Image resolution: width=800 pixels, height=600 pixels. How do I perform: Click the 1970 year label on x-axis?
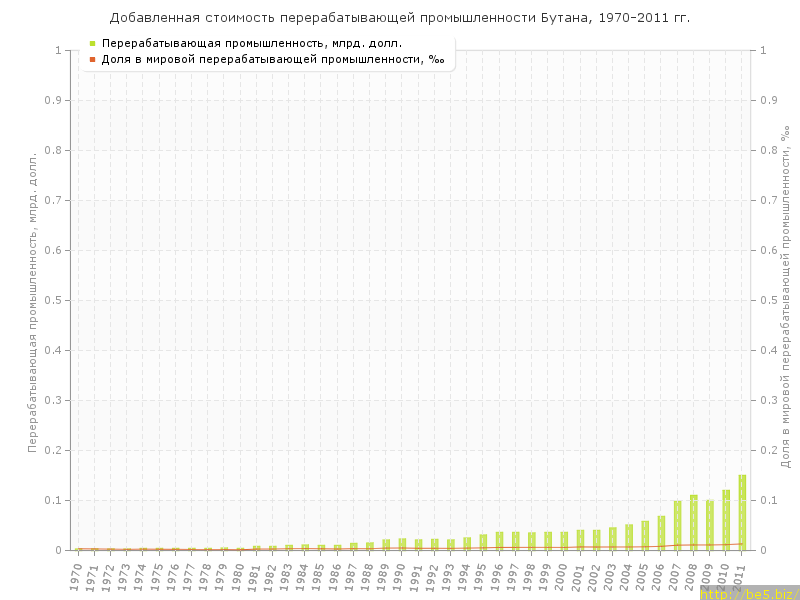(76, 576)
